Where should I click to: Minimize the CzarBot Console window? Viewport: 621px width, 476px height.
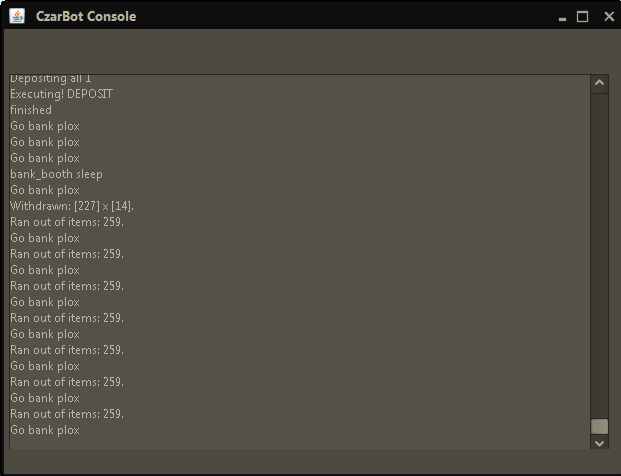pos(562,17)
